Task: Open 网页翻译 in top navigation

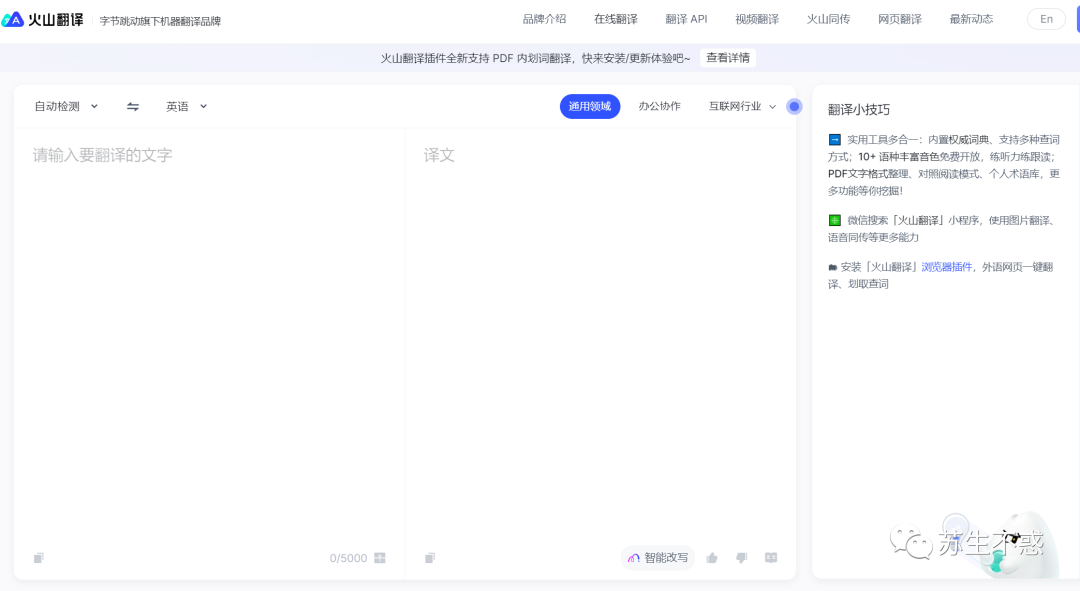Action: [900, 19]
